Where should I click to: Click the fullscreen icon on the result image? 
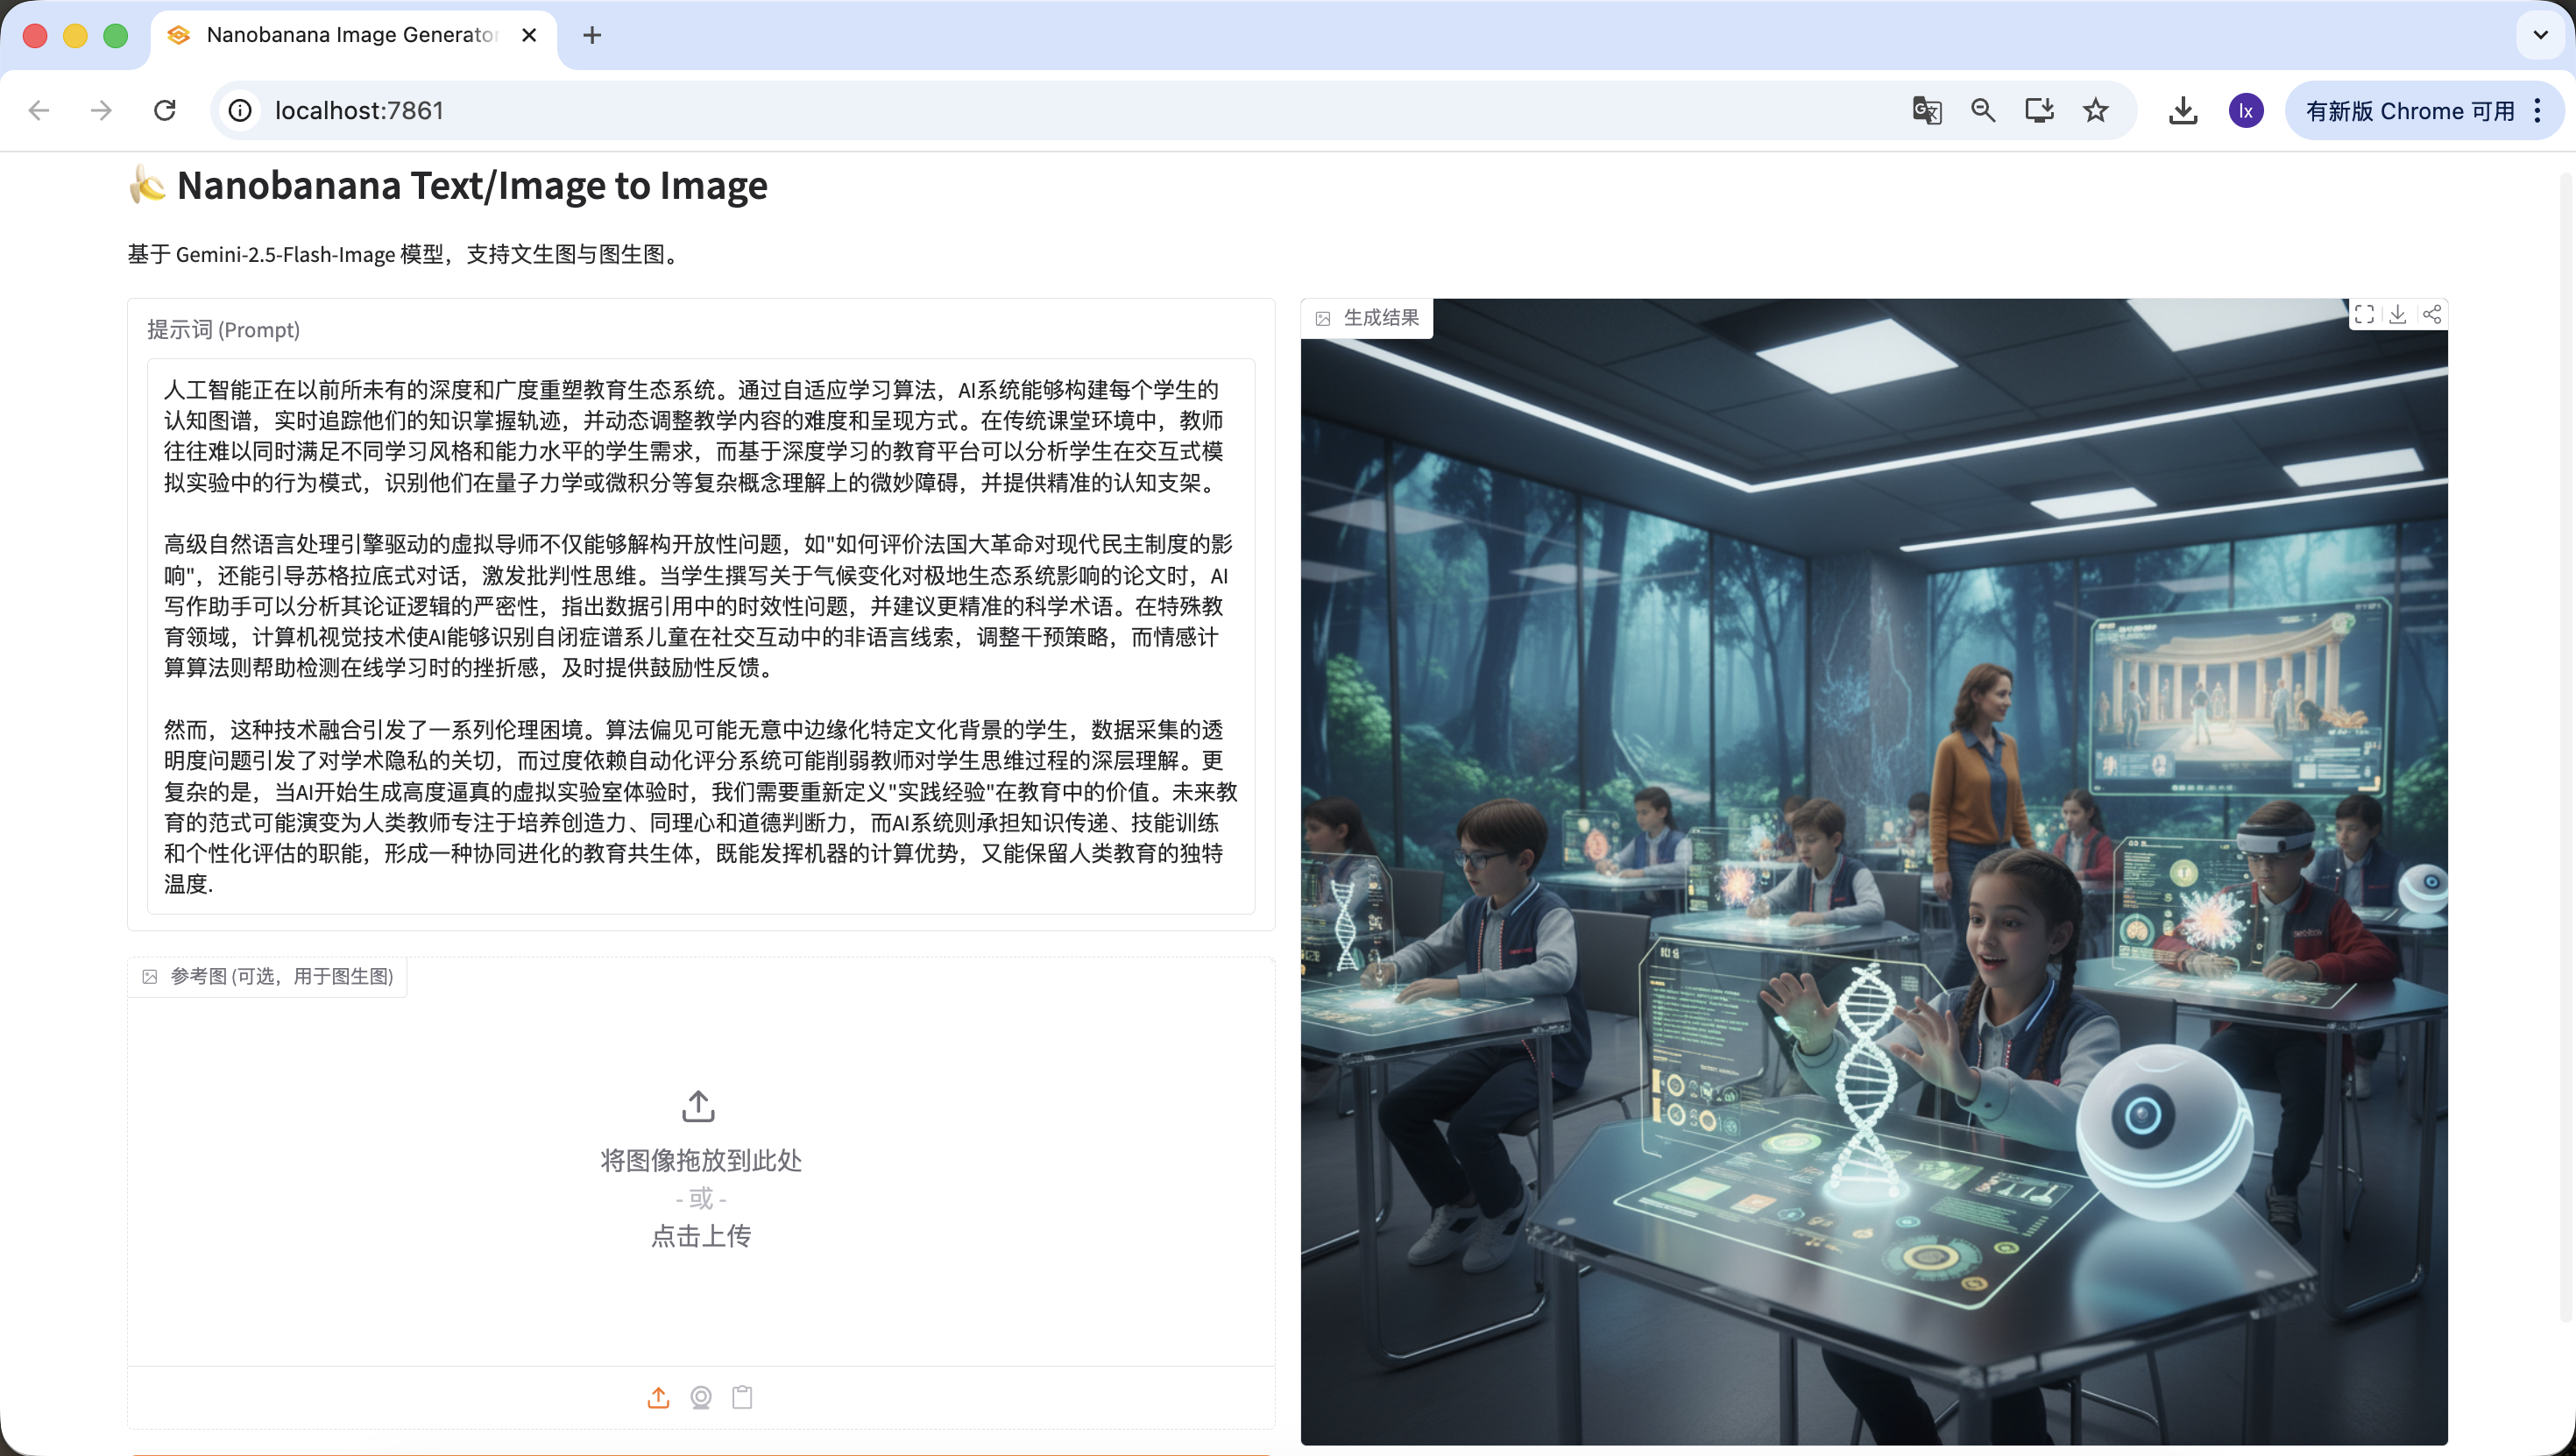[2364, 315]
